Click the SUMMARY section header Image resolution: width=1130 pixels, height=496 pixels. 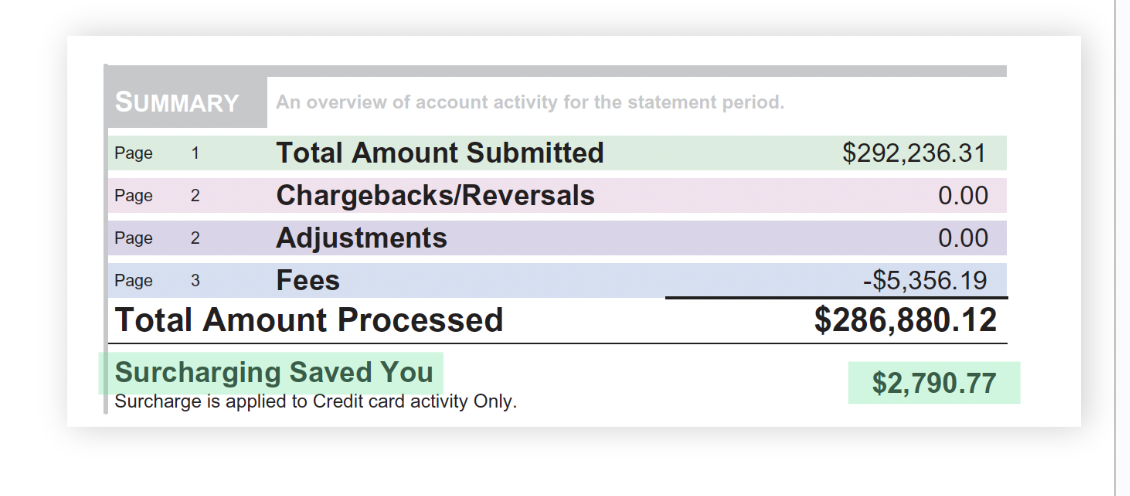tap(177, 102)
